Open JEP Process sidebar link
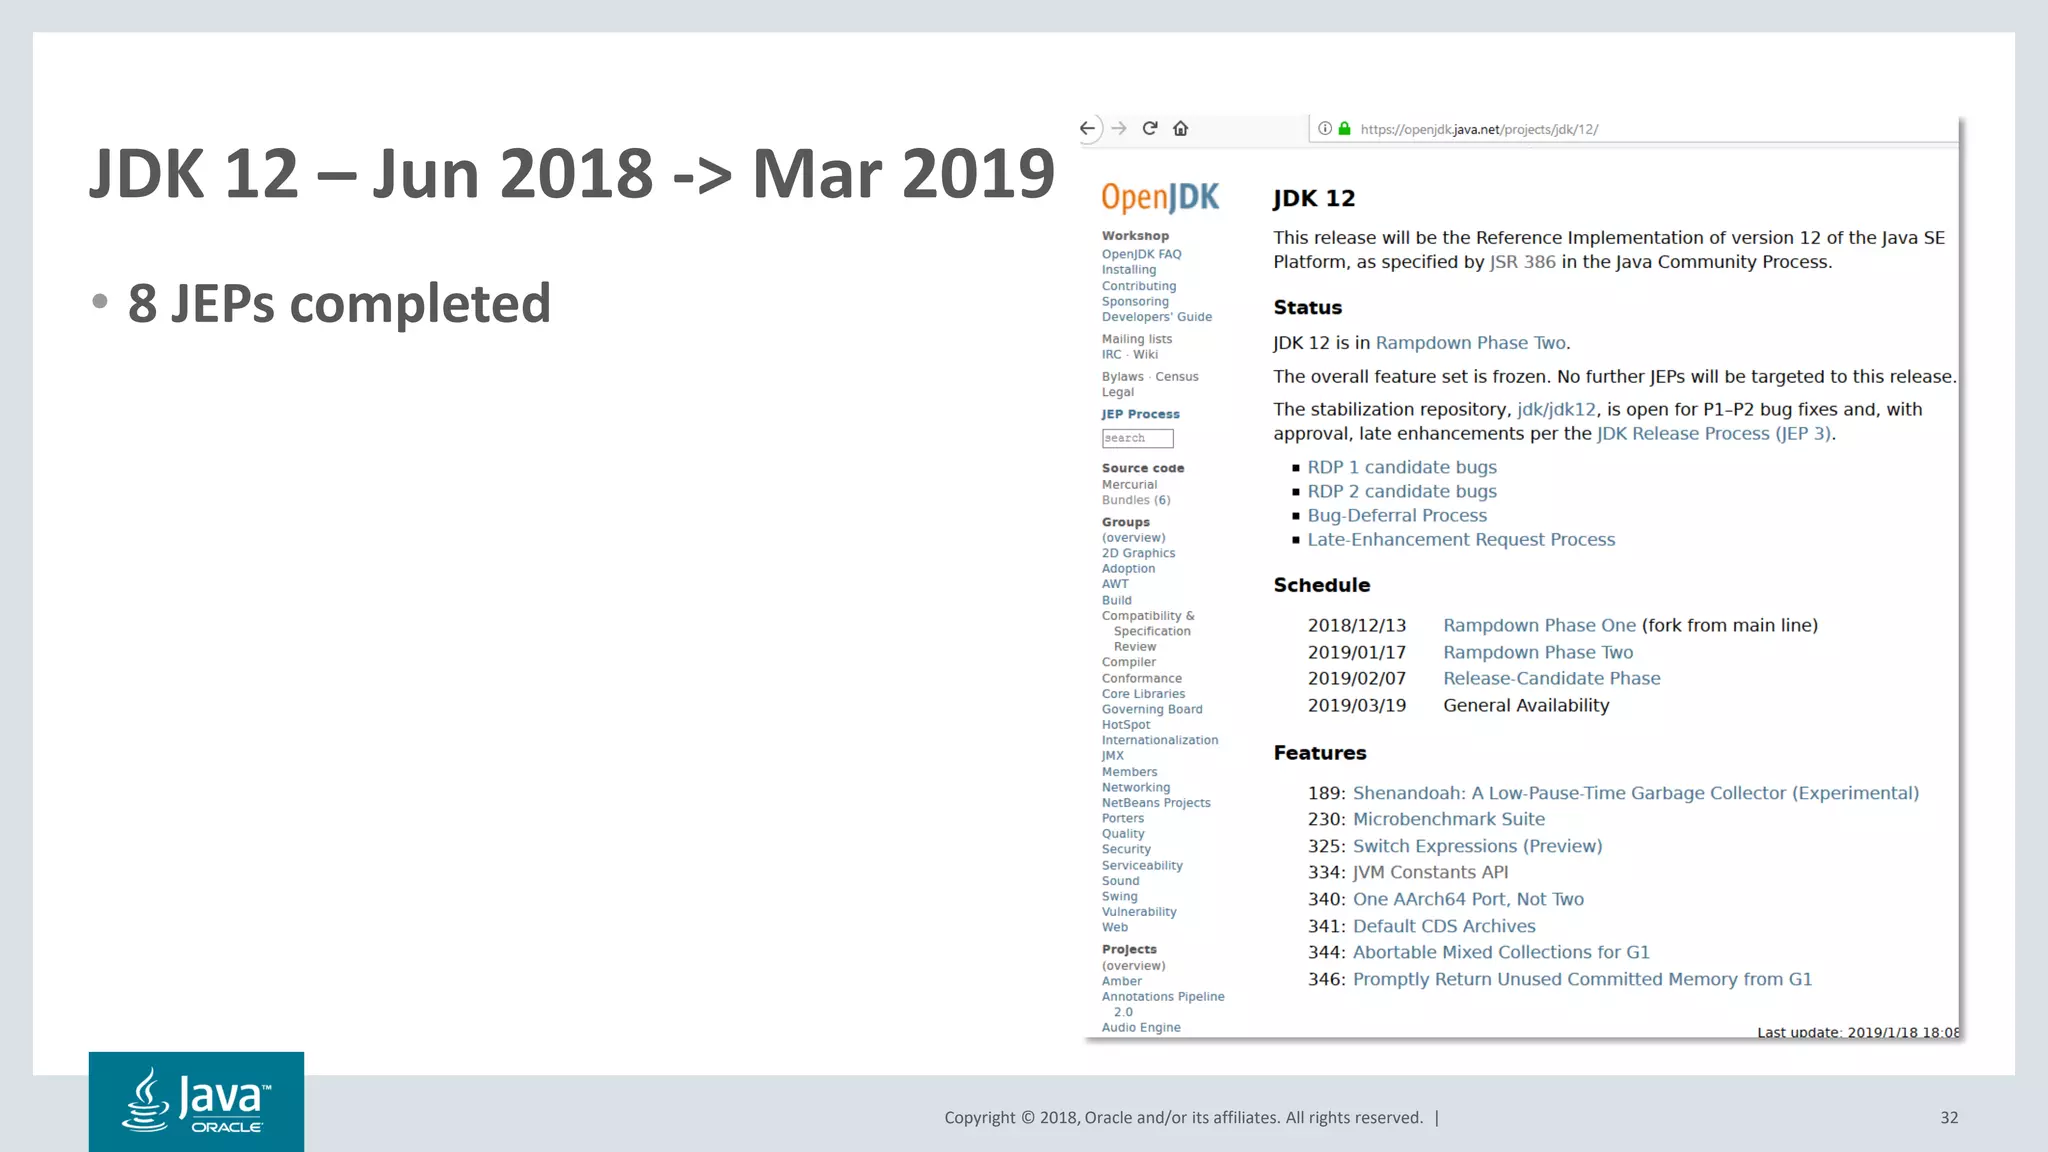2048x1152 pixels. pos(1140,414)
